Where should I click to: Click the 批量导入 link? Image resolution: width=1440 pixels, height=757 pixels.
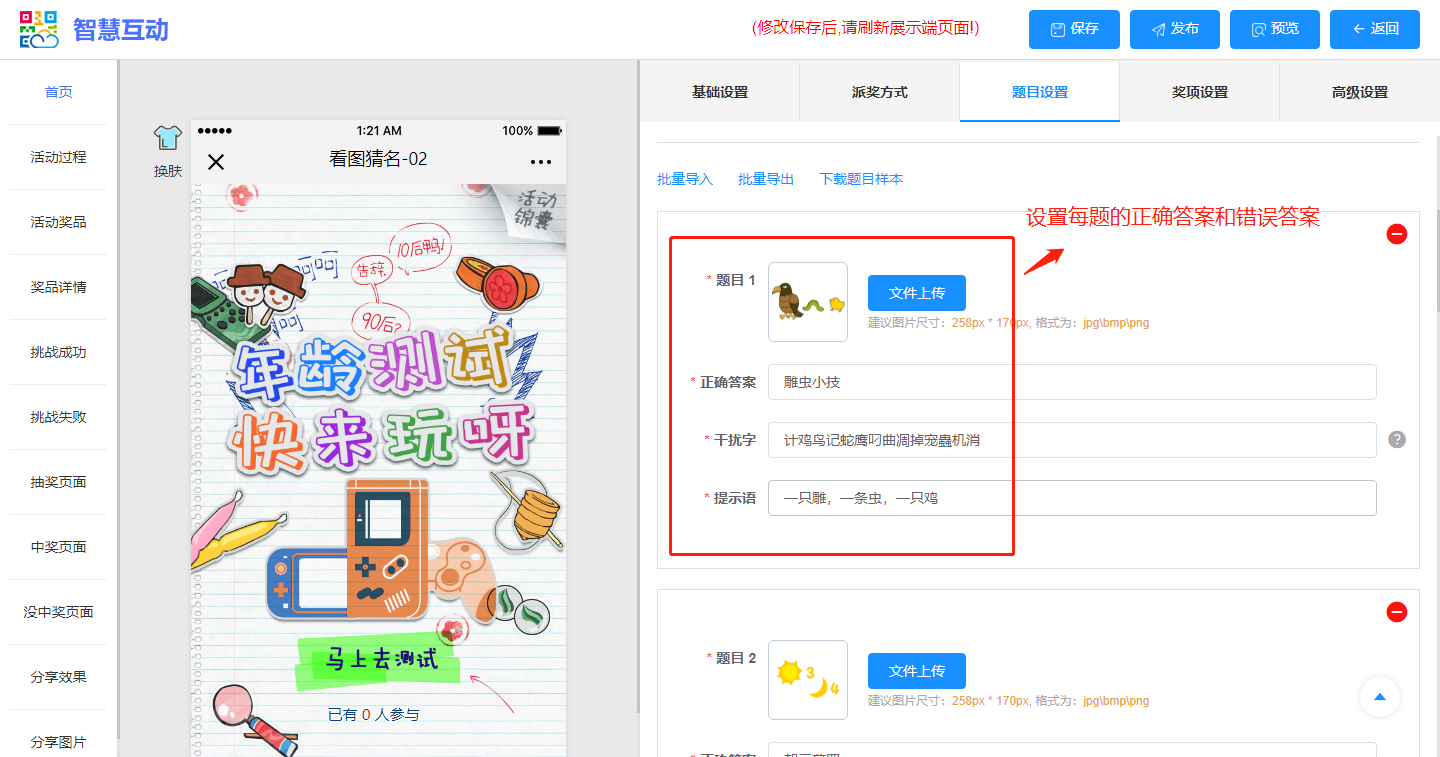point(685,179)
